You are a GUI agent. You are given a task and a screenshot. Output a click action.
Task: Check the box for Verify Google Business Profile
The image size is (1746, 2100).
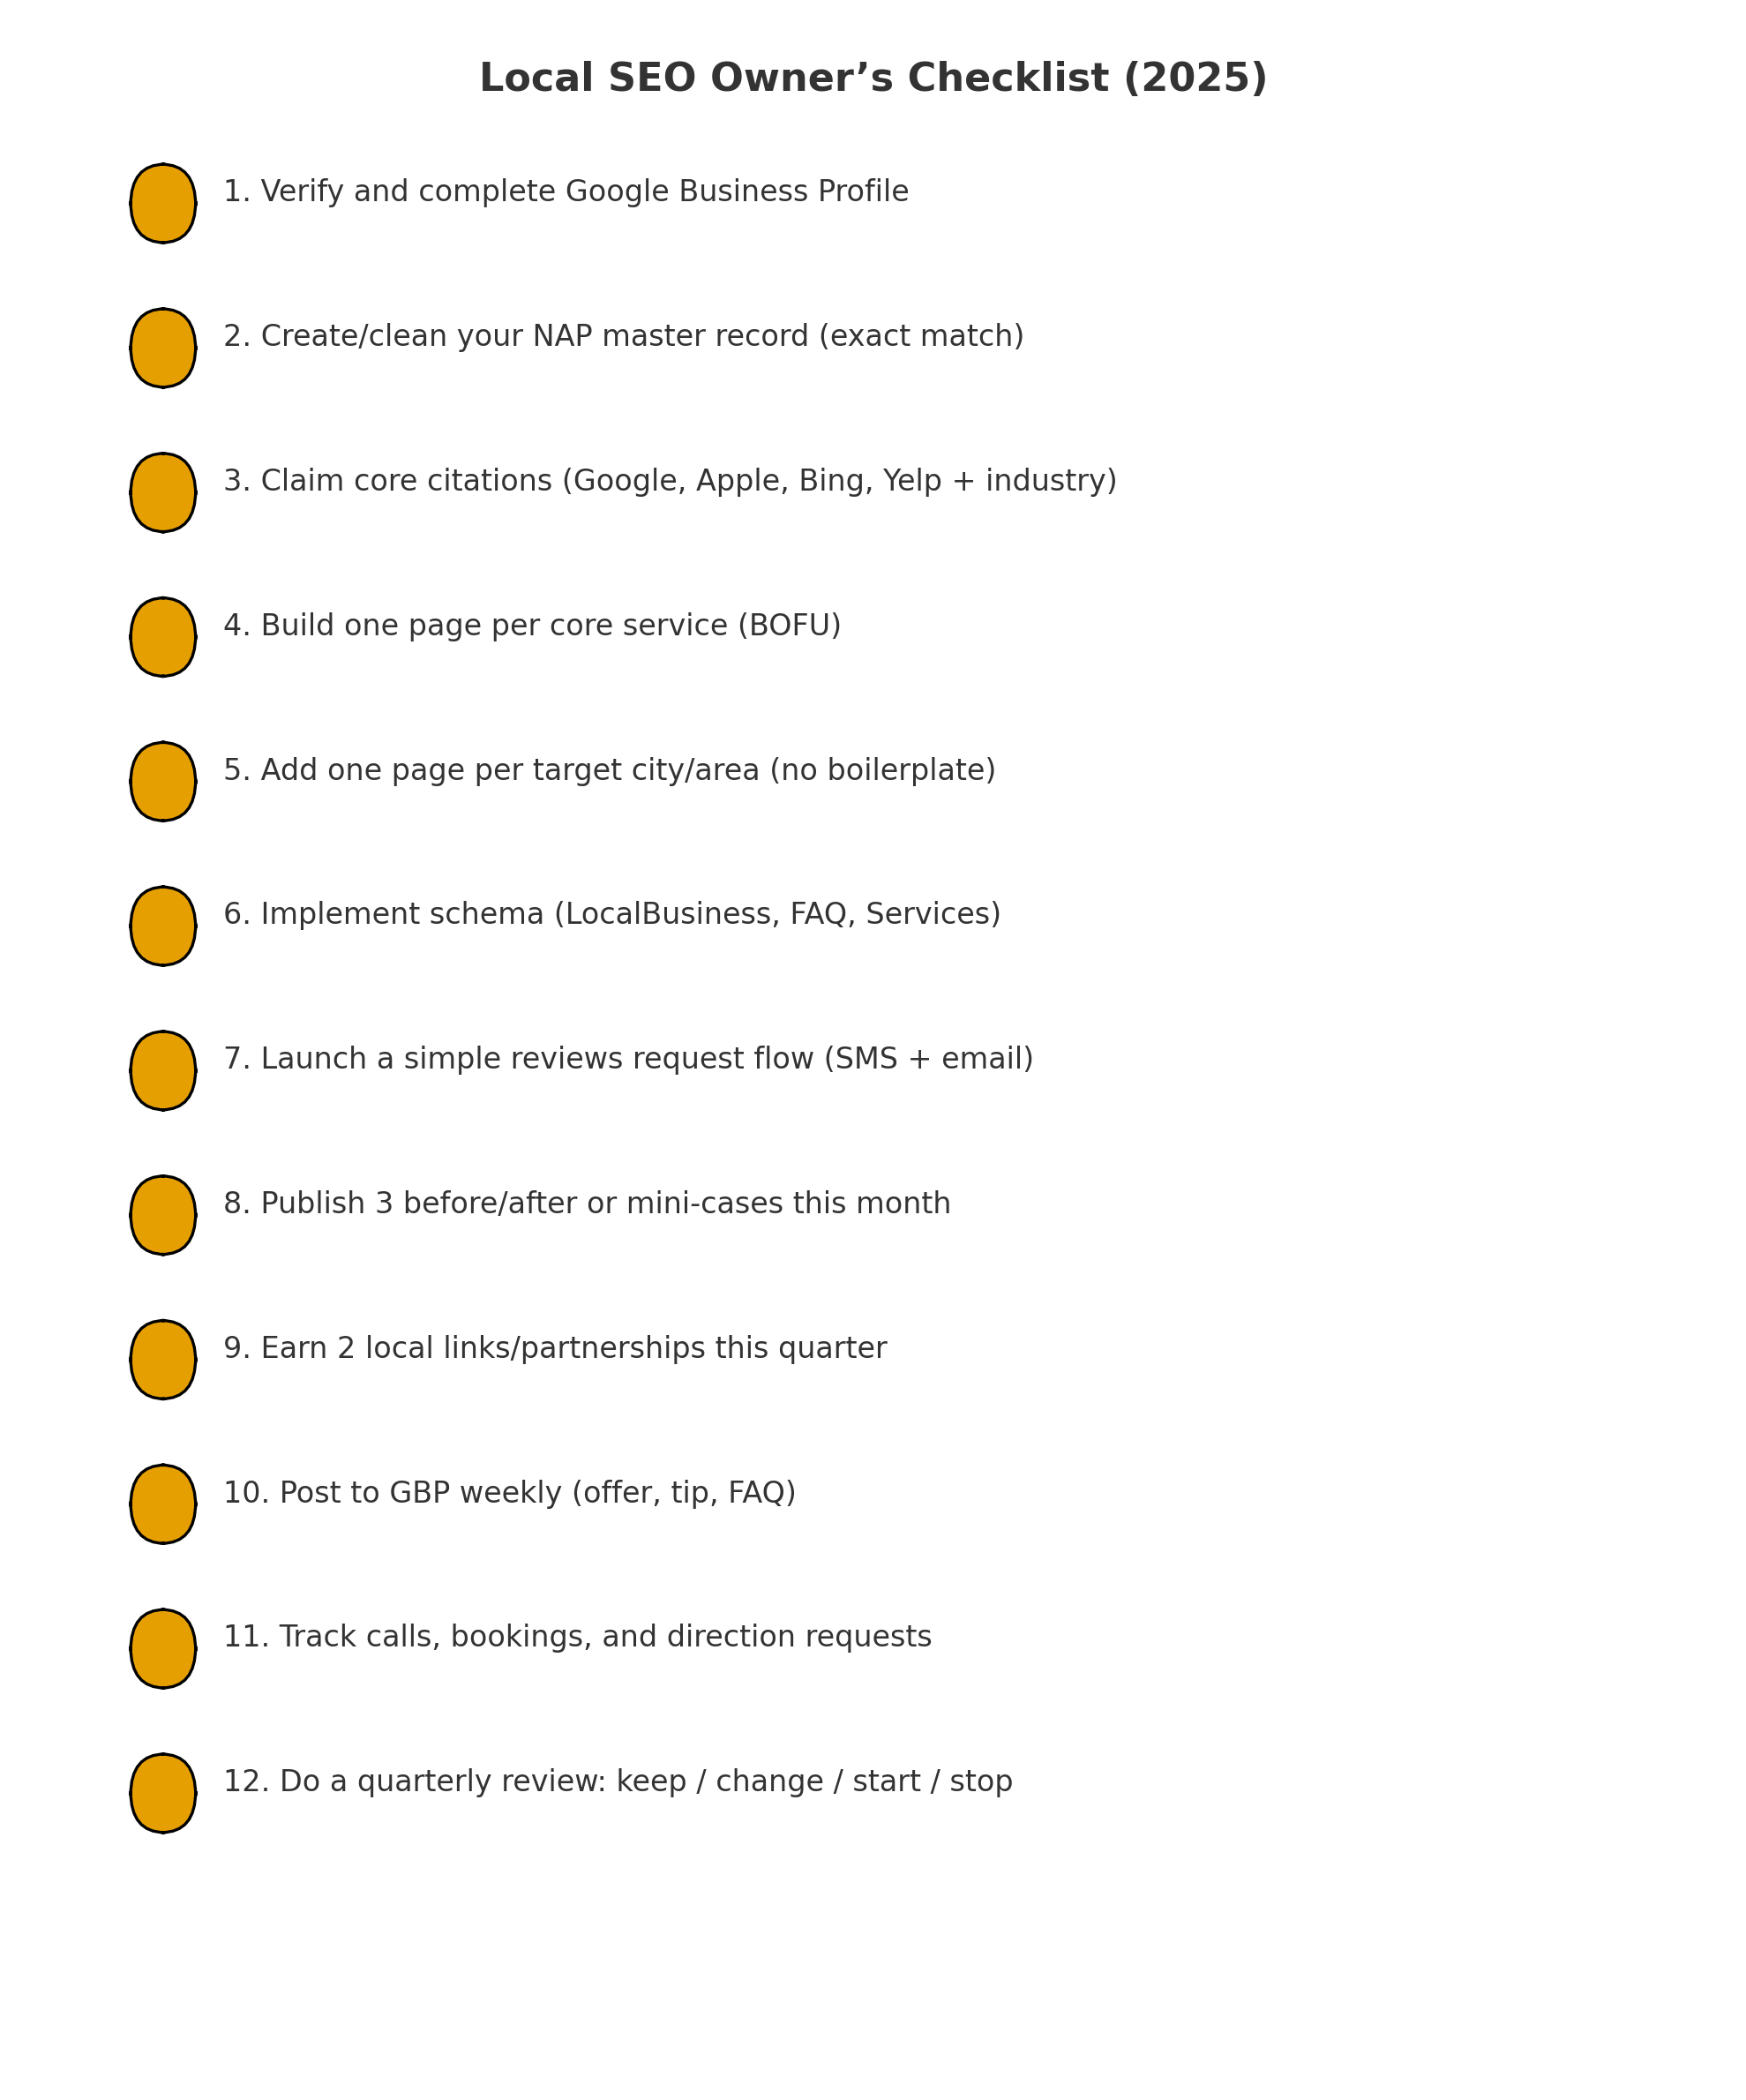pyautogui.click(x=163, y=203)
